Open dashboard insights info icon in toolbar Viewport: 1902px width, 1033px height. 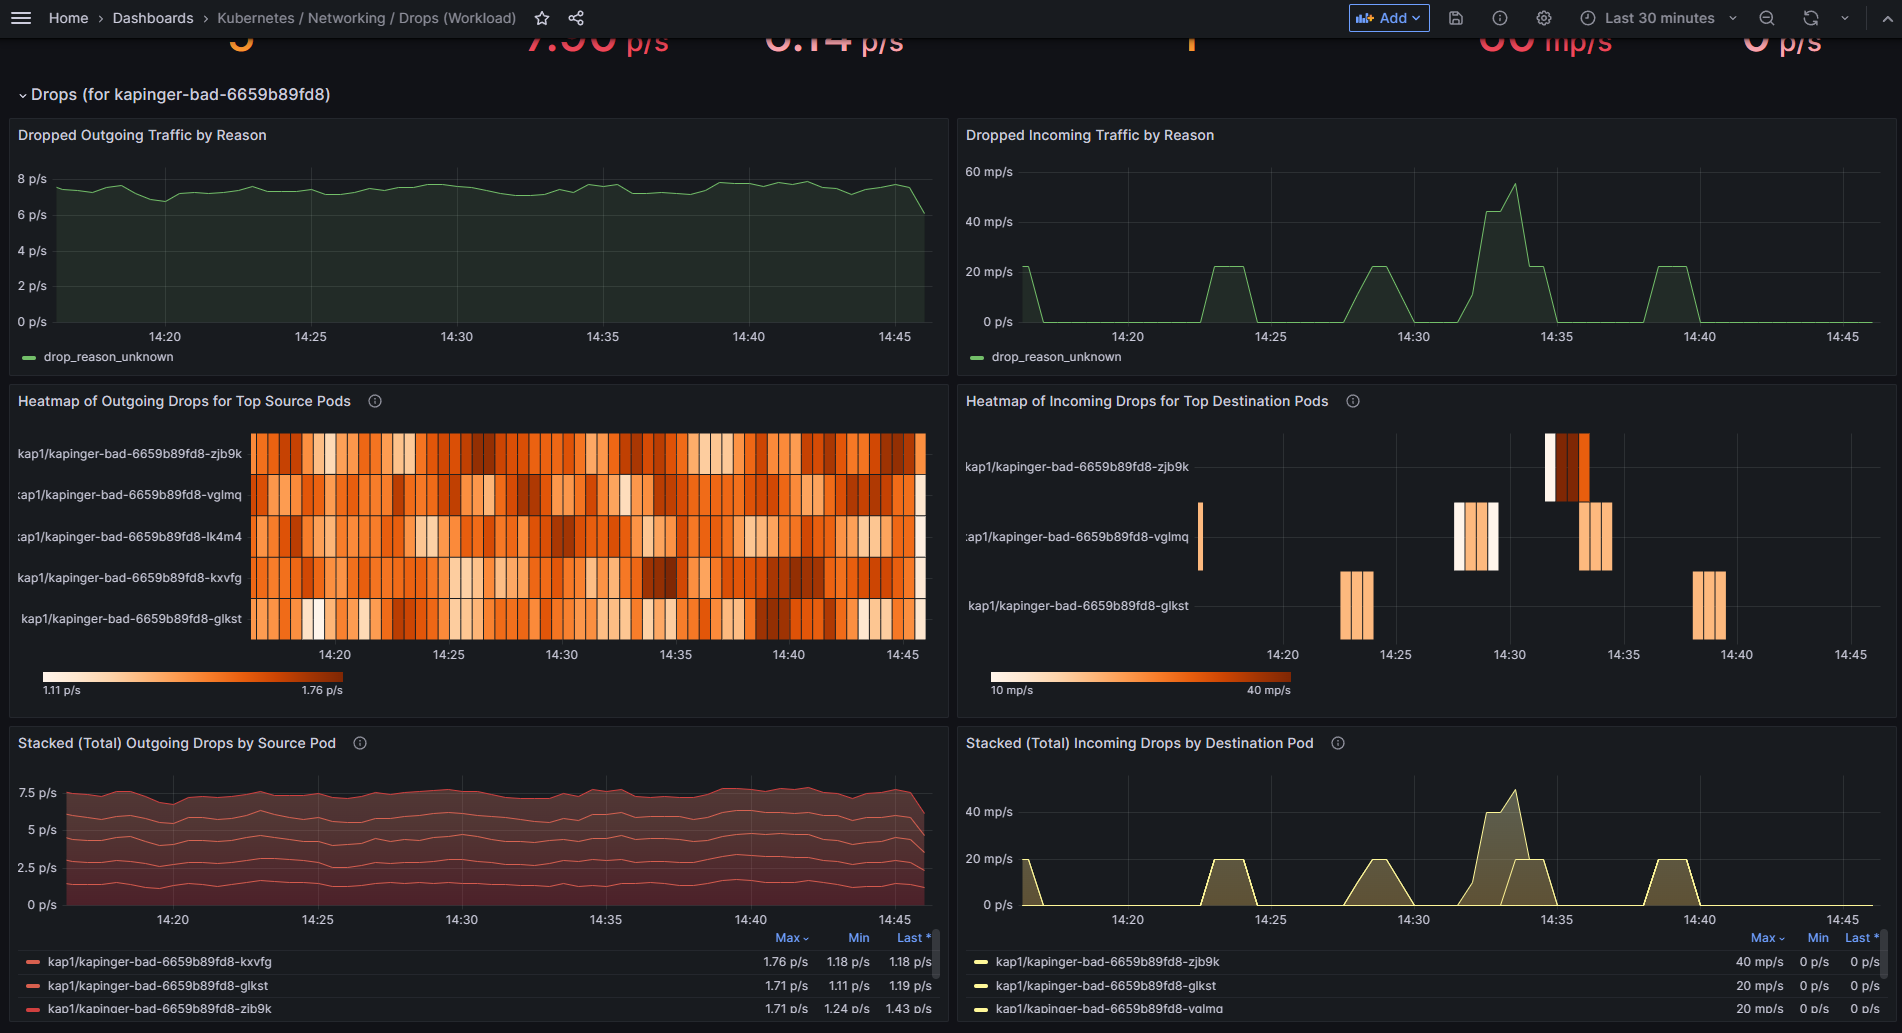1500,18
